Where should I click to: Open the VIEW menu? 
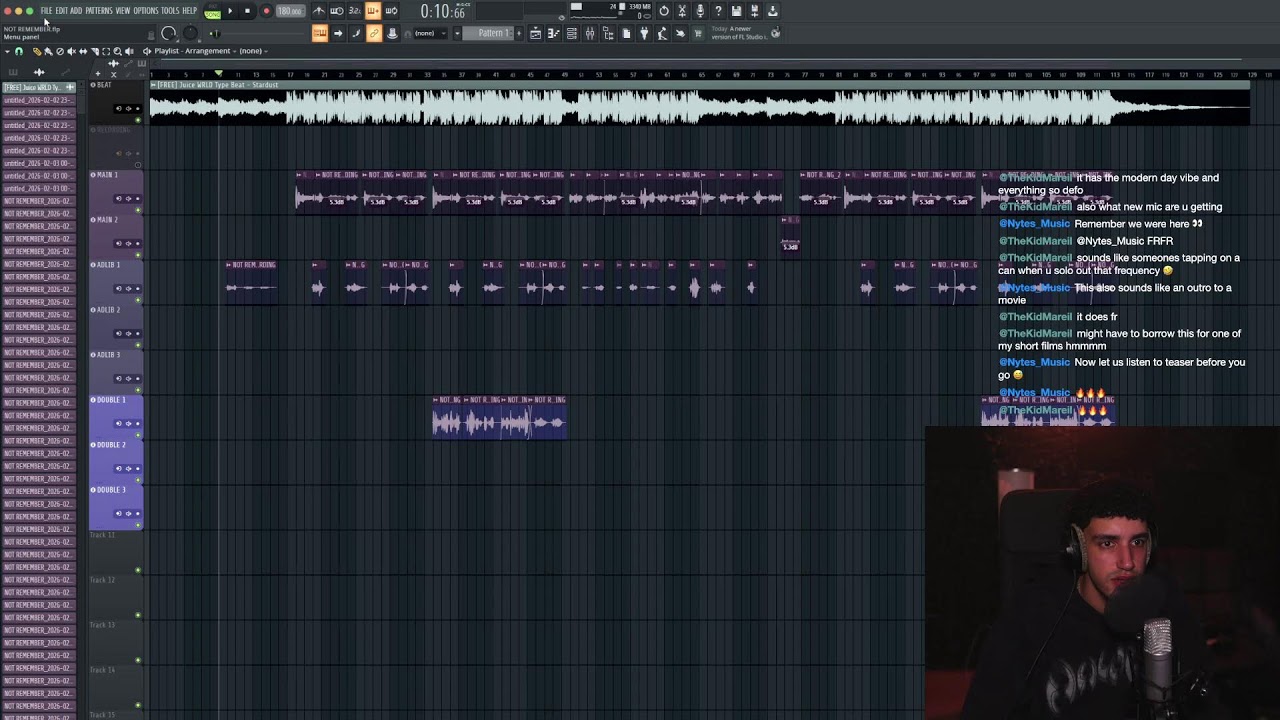(123, 11)
